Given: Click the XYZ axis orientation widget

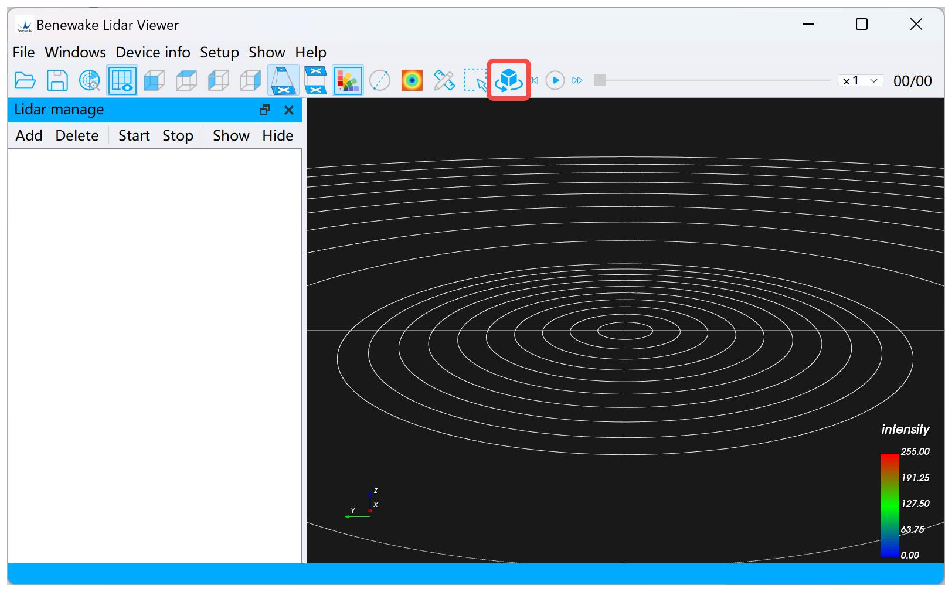Looking at the screenshot, I should tap(363, 503).
